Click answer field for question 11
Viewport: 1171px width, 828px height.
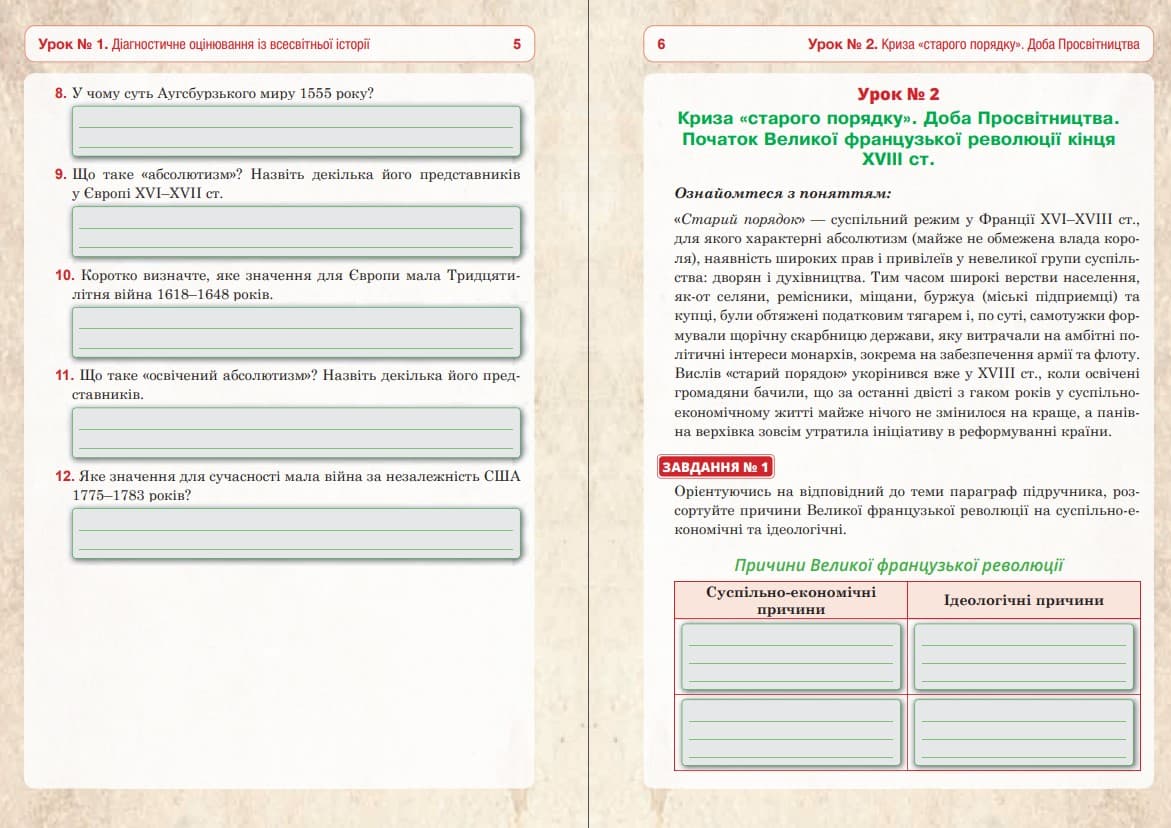(296, 432)
